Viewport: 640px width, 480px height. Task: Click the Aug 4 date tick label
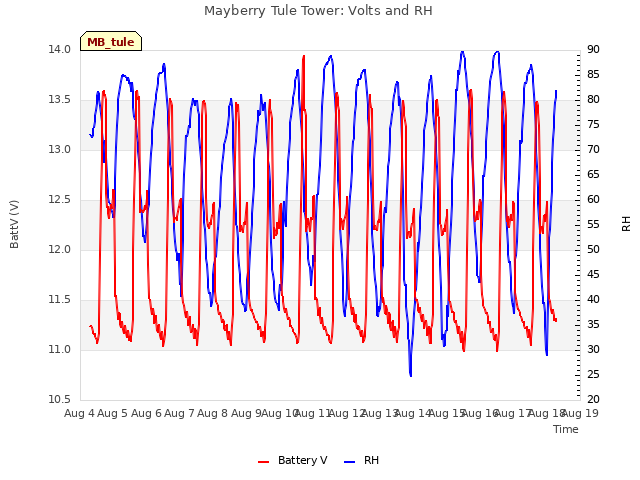click(x=79, y=413)
